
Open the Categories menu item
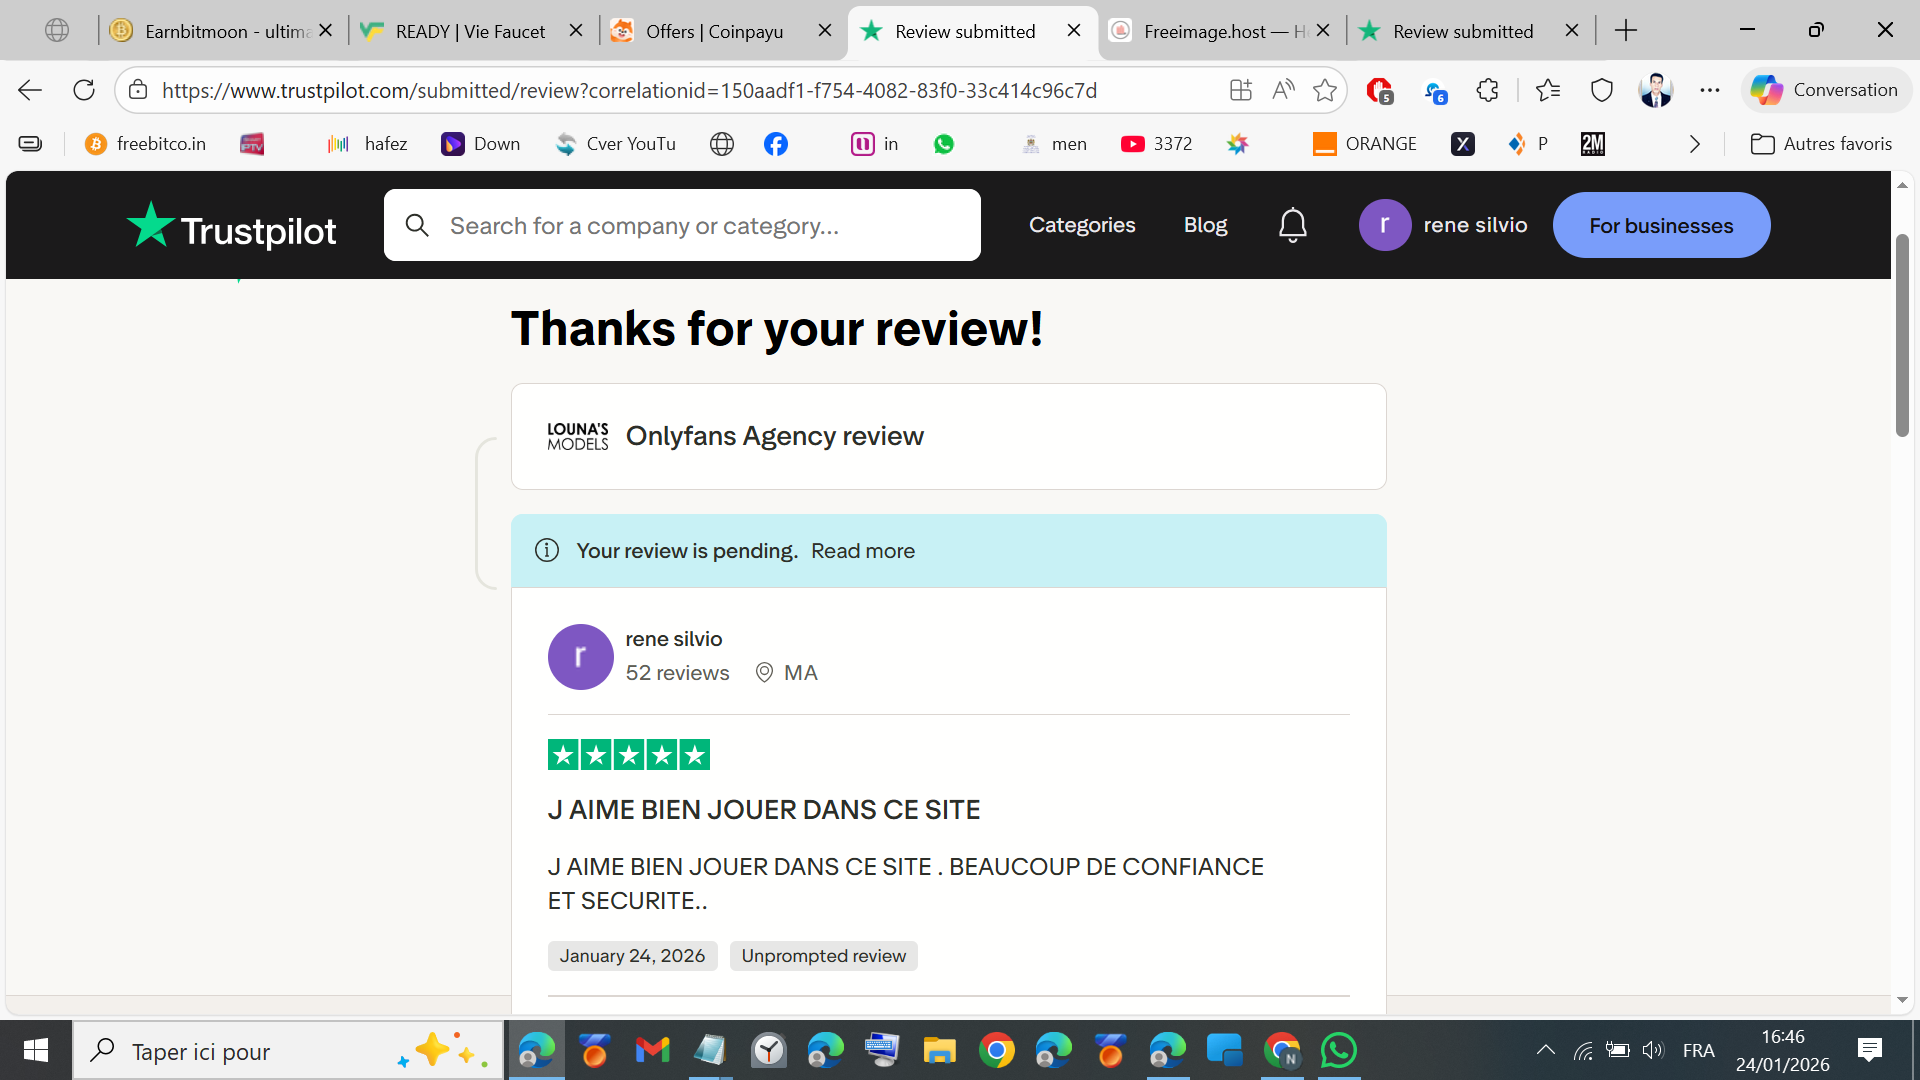point(1082,225)
